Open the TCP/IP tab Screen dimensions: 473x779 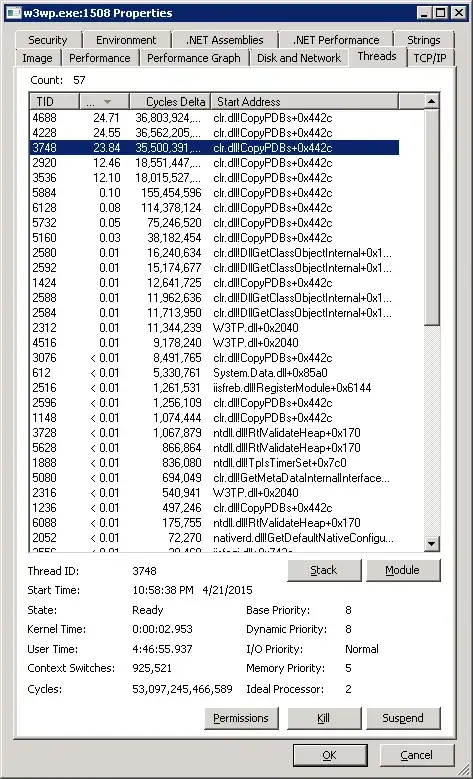point(430,58)
